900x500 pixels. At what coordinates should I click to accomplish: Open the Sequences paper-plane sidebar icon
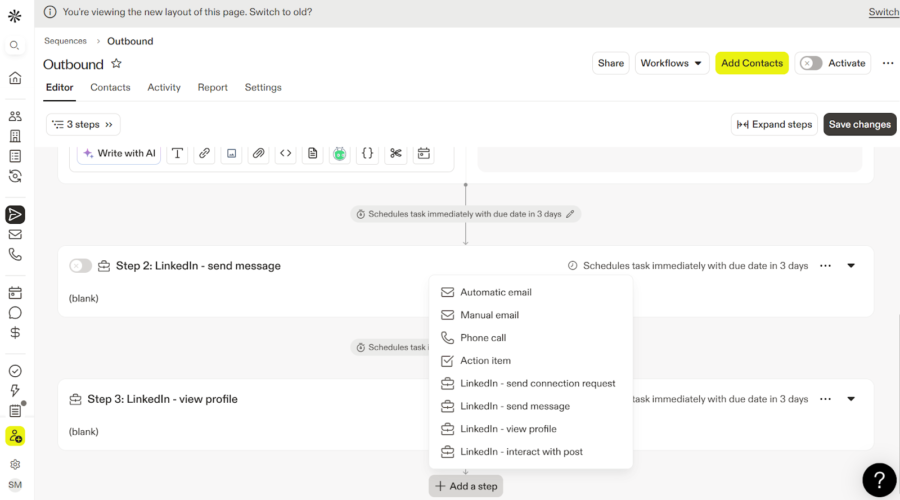[15, 215]
